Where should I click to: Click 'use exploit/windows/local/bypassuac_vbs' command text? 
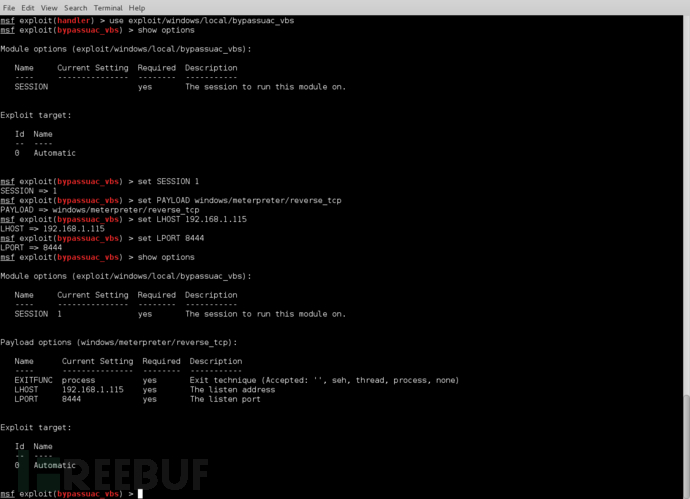point(202,21)
